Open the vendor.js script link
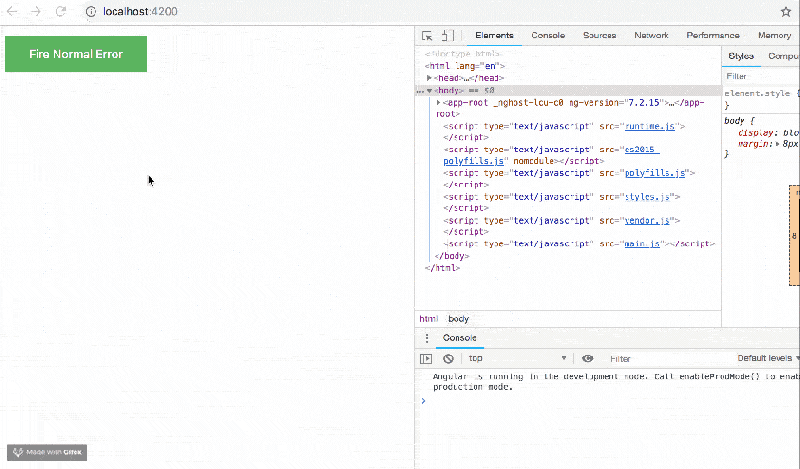Screen dimensions: 800x469 (x=647, y=220)
